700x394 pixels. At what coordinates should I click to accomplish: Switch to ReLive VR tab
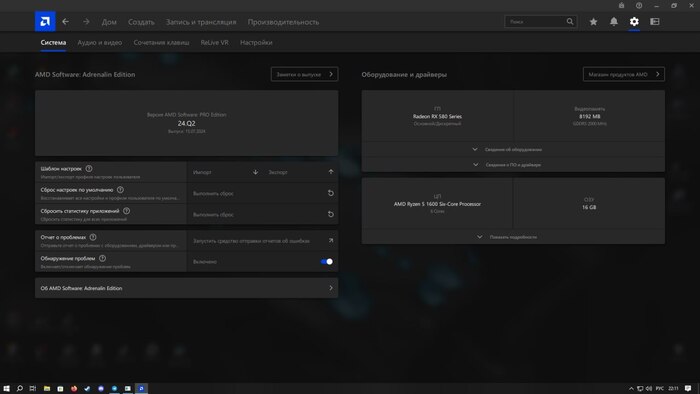(214, 42)
